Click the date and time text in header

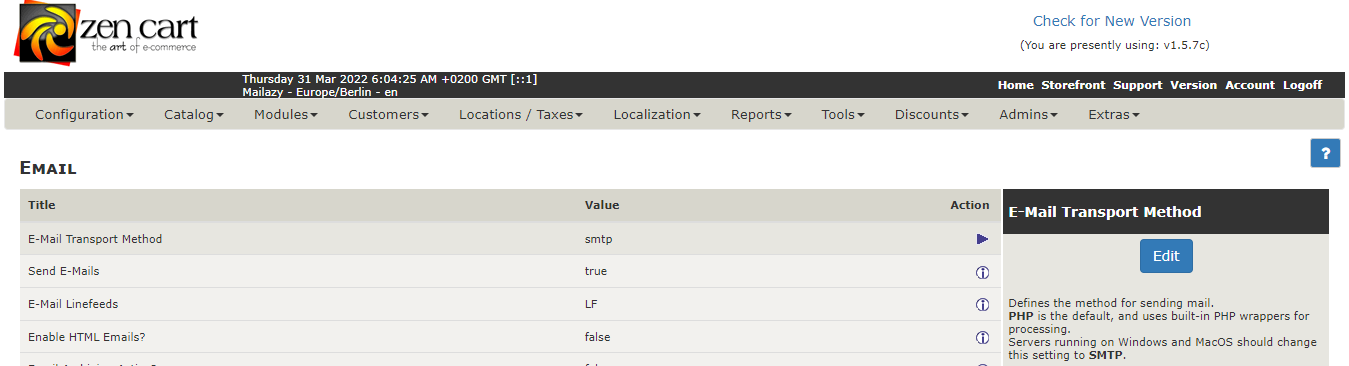[390, 79]
